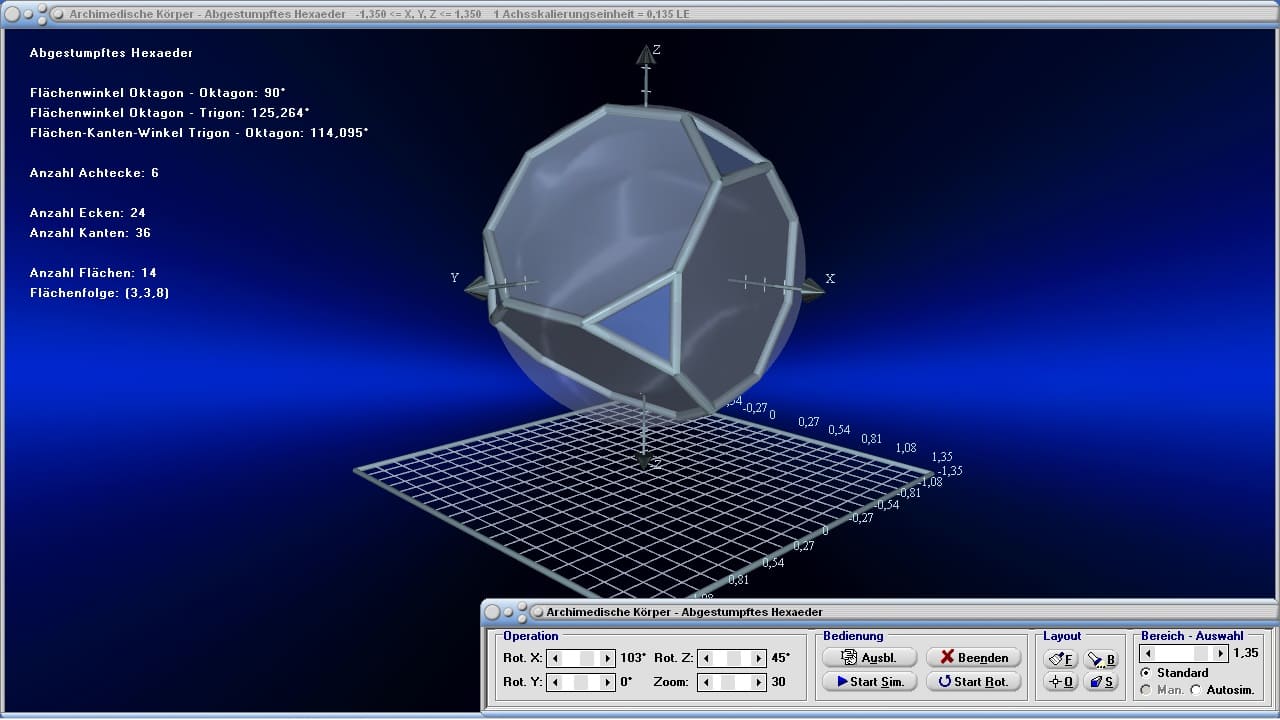Click the O layout button with crosshair icon

[x=1060, y=682]
